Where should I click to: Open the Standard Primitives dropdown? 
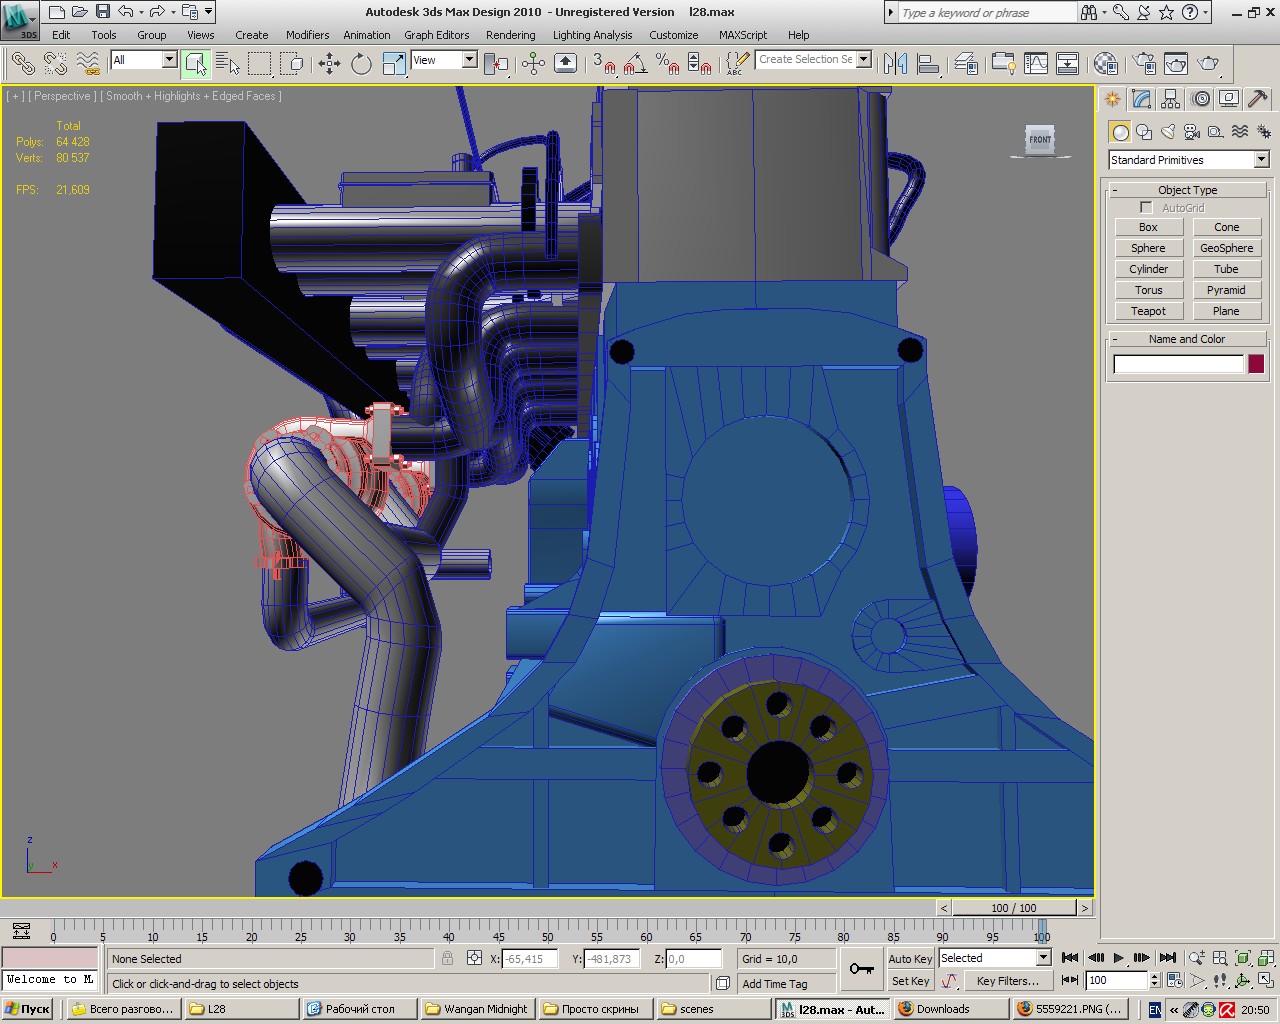[1261, 160]
